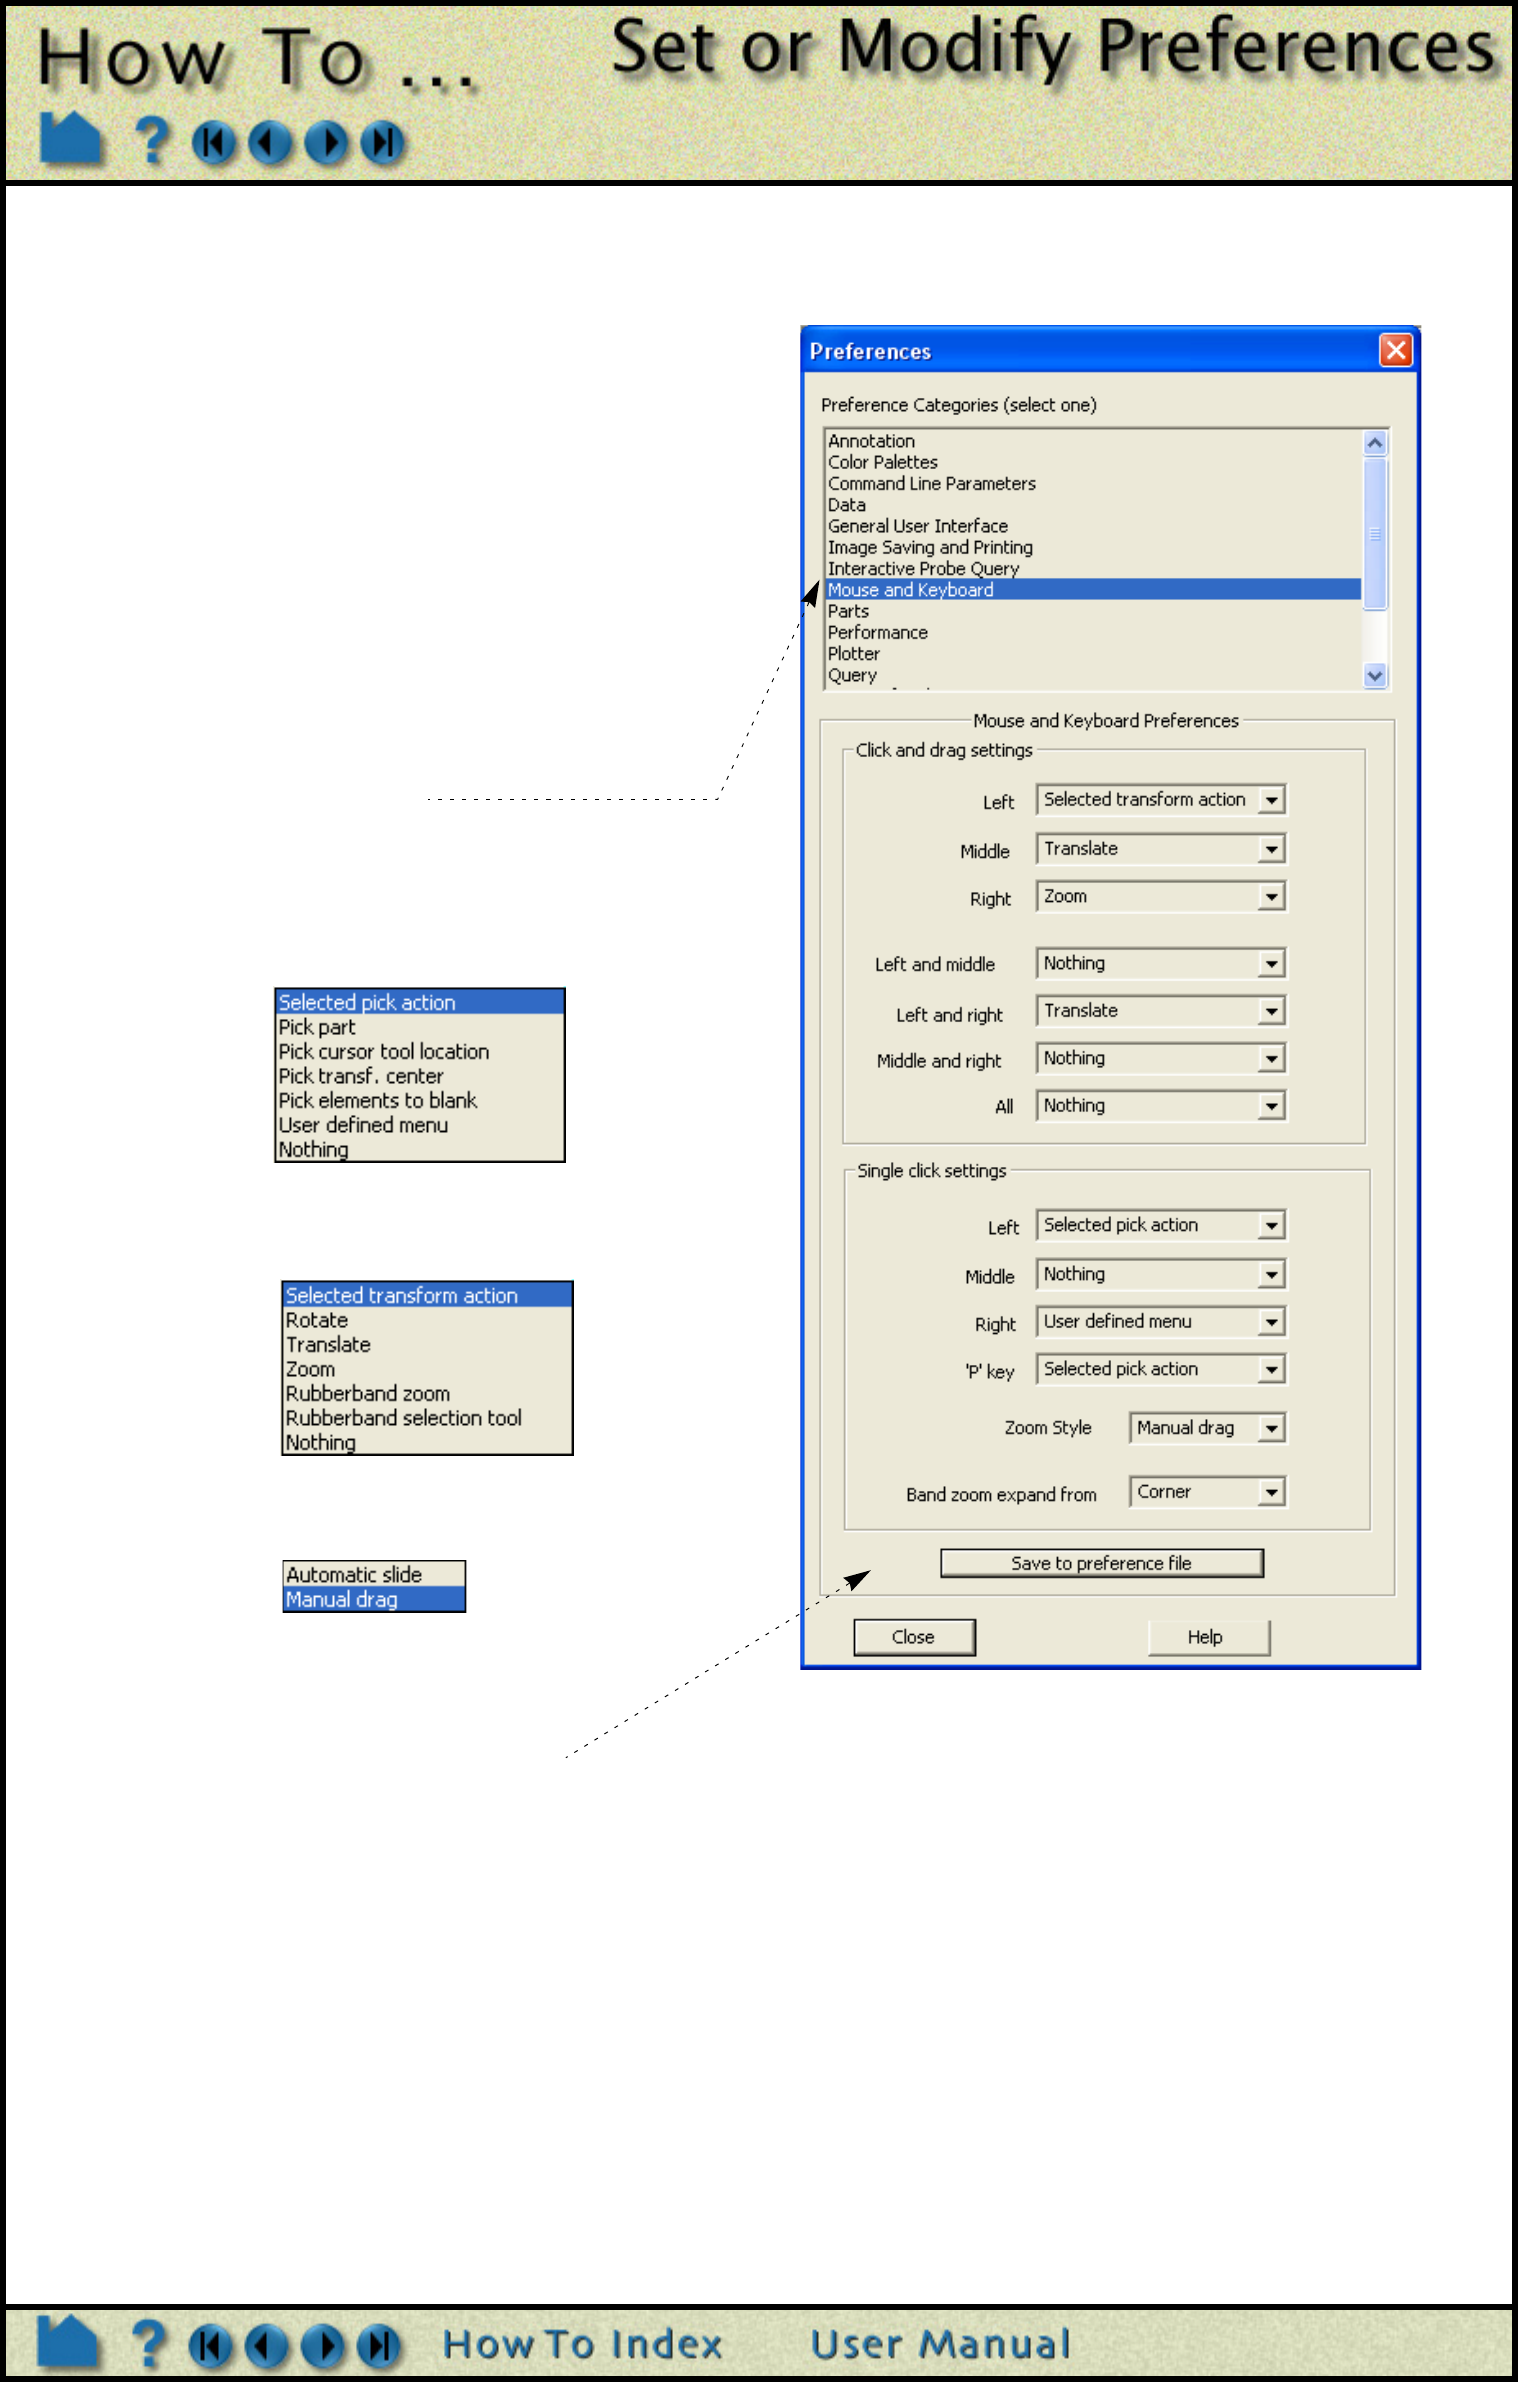This screenshot has width=1518, height=2382.
Task: Select Nothing in the transform action list
Action: 427,1442
